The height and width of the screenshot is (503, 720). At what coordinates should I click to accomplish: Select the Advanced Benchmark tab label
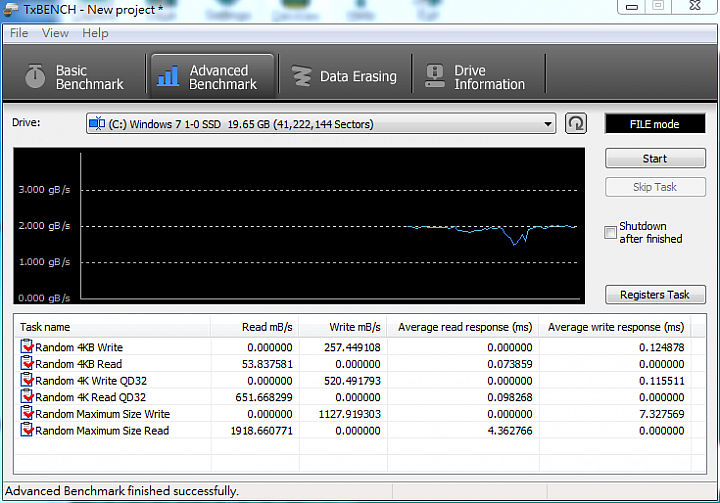tap(223, 77)
